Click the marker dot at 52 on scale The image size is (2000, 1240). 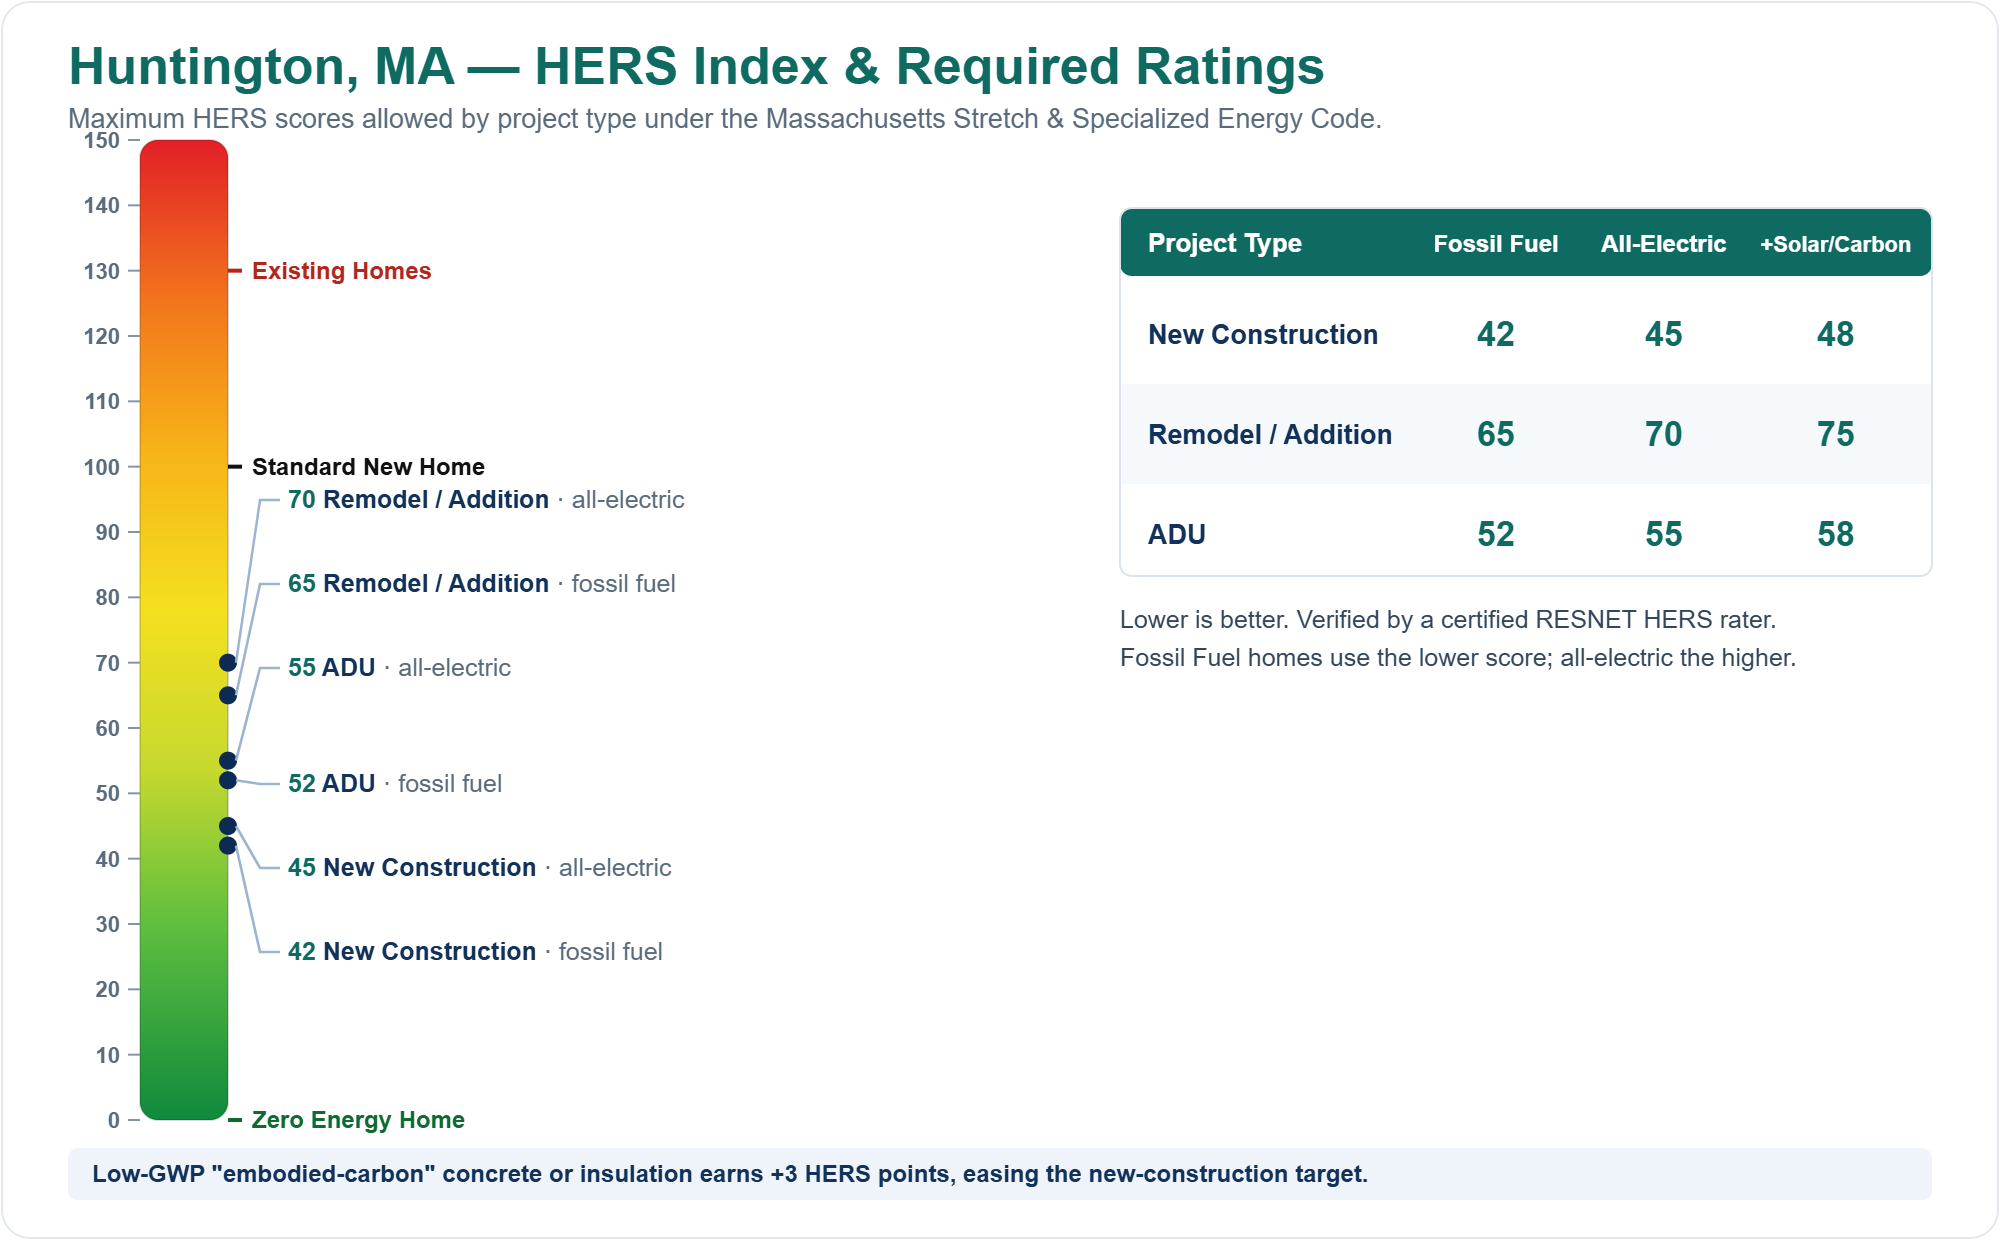pyautogui.click(x=228, y=780)
